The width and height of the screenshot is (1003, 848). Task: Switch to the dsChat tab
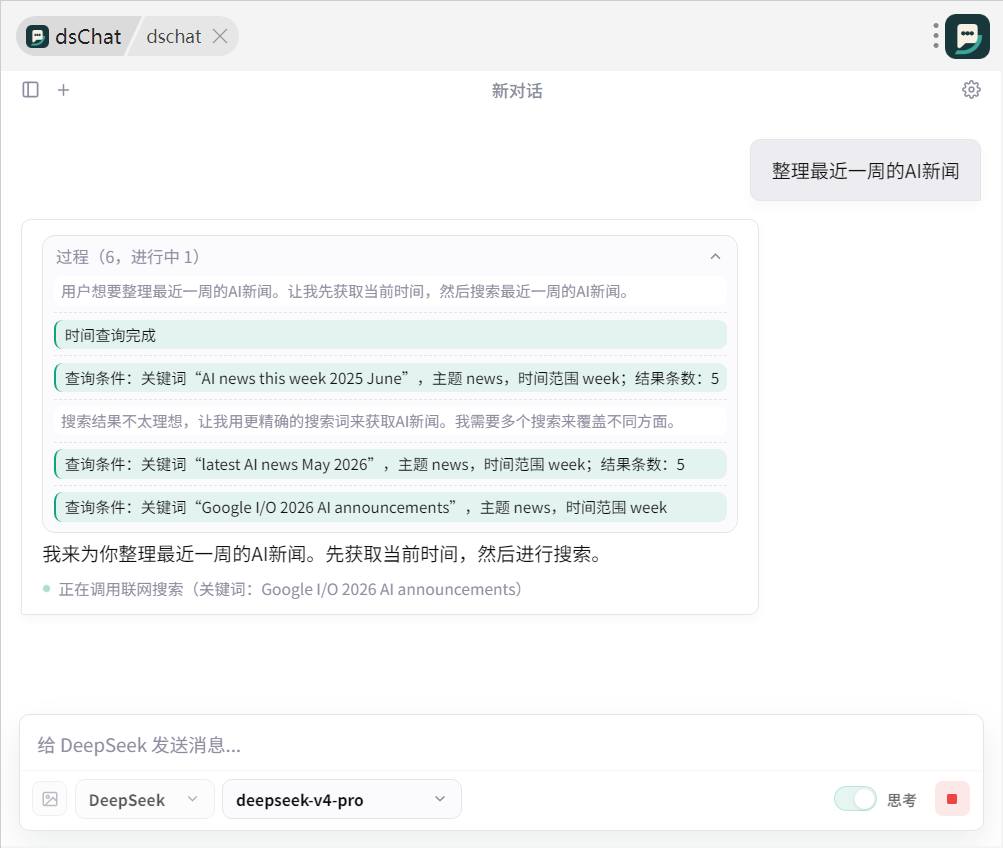[74, 36]
